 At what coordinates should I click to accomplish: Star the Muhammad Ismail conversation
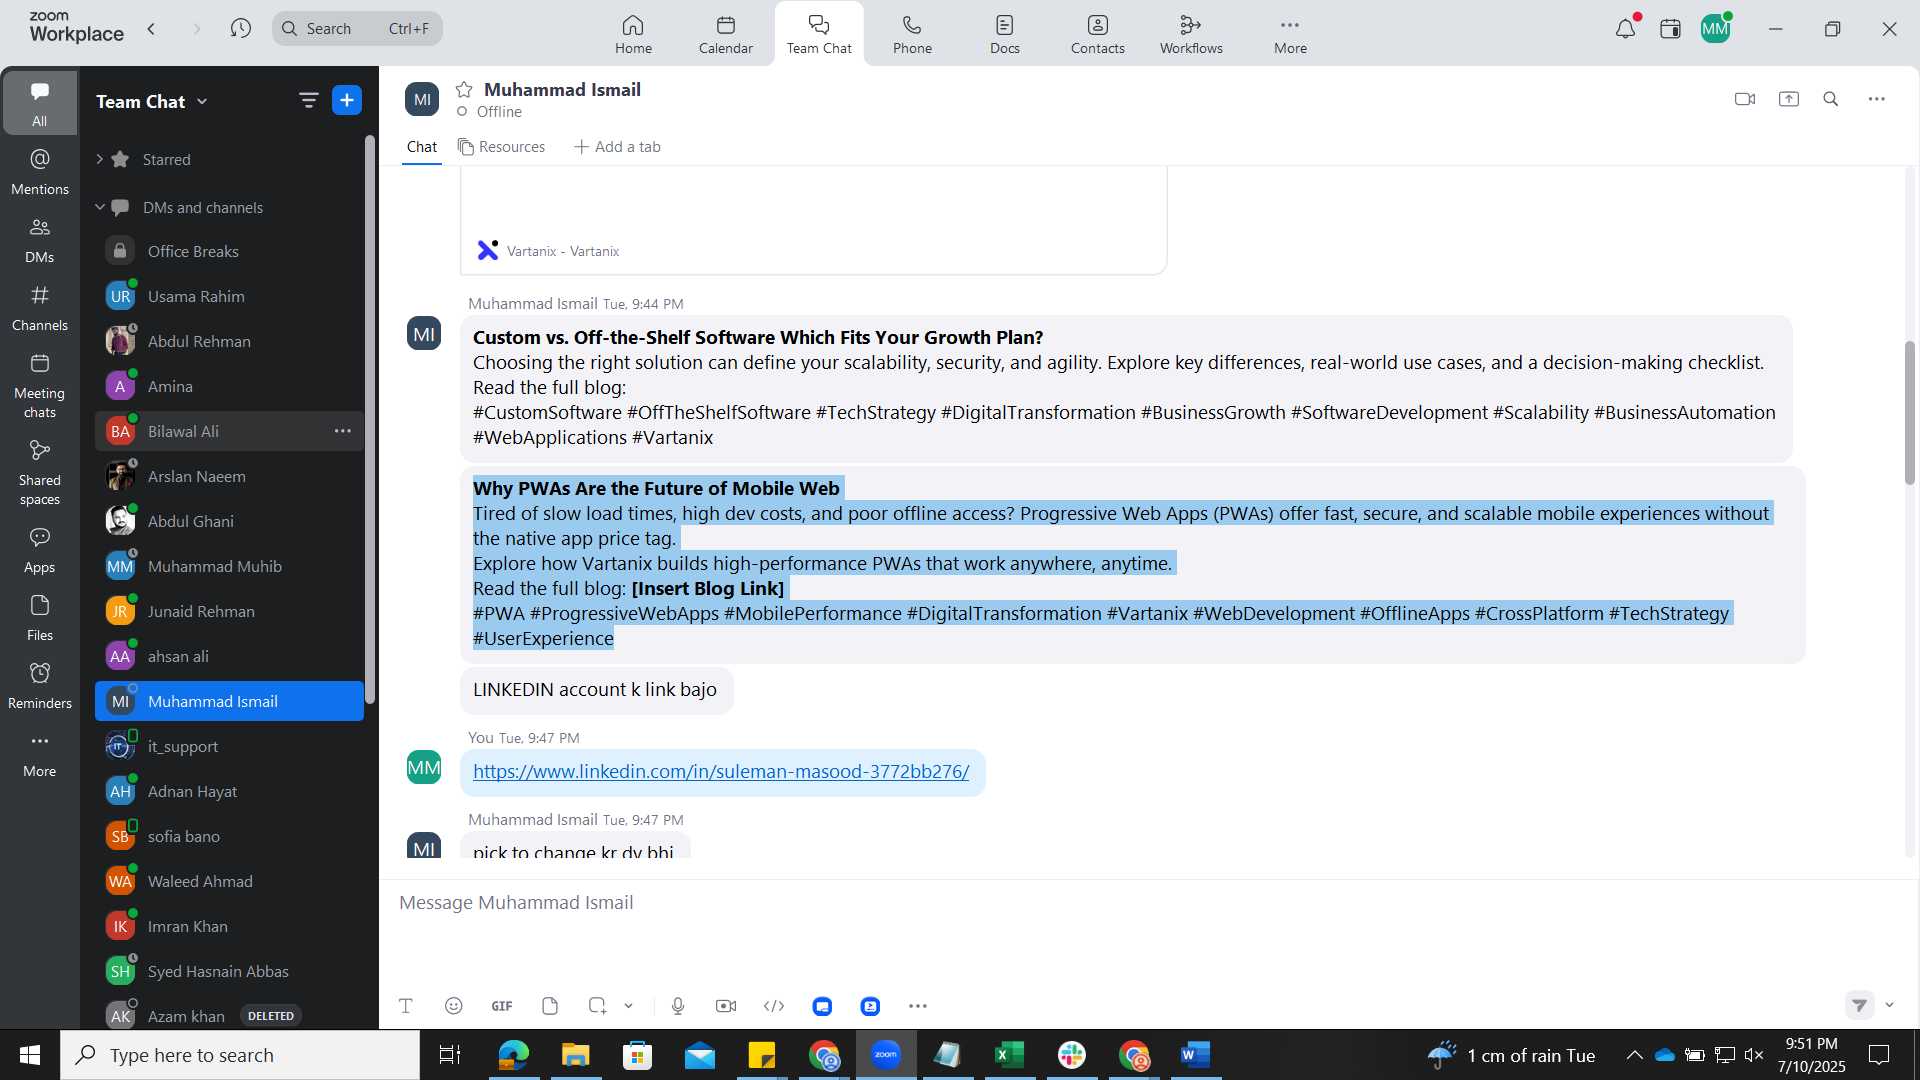(x=464, y=90)
